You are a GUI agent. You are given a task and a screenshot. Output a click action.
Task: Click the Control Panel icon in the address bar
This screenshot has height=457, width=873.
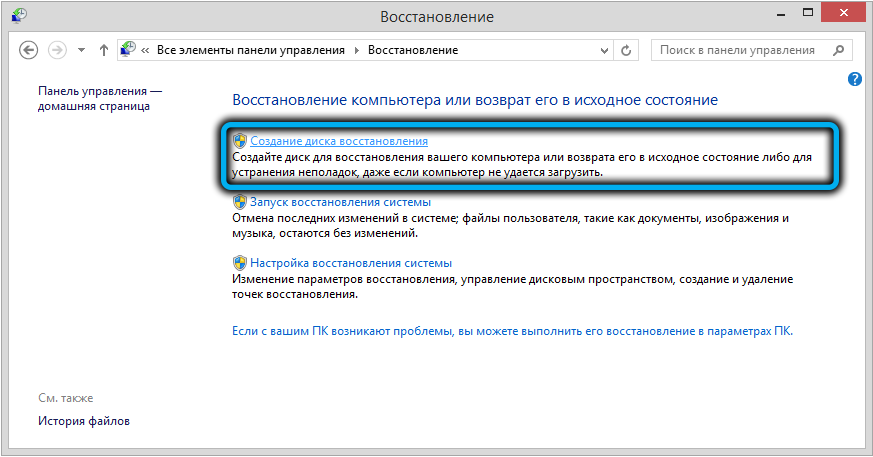pos(129,50)
